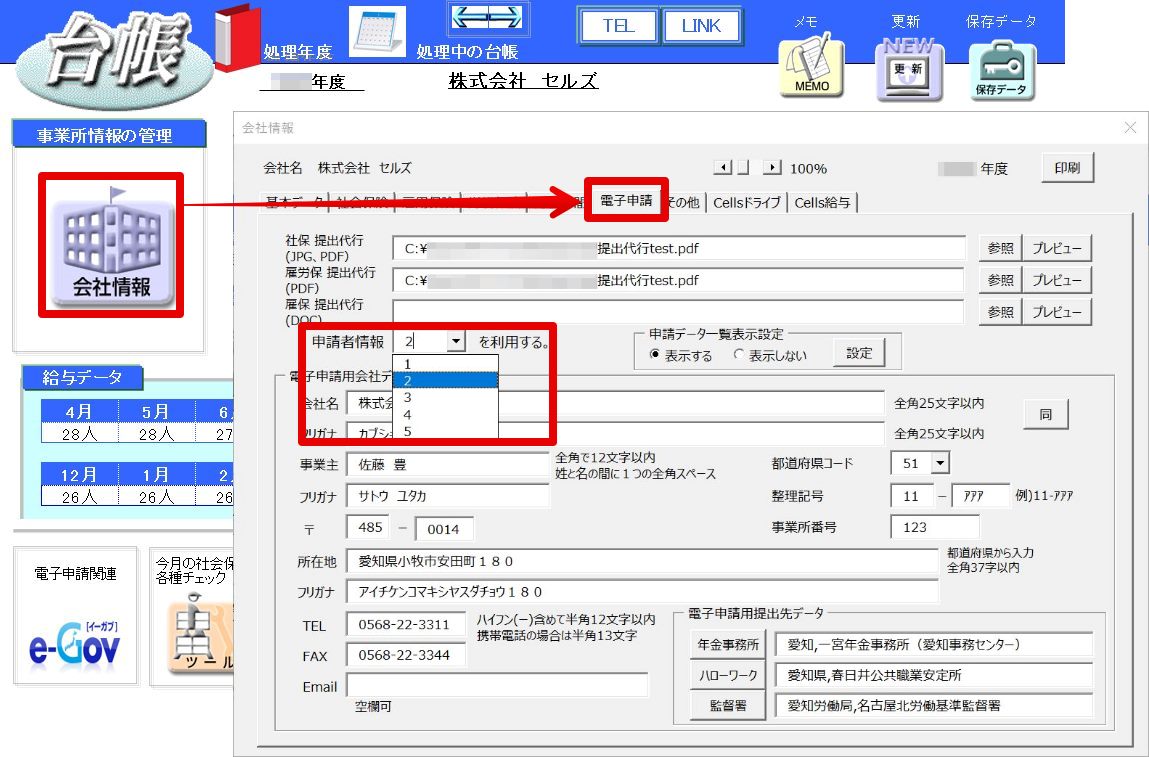Open the 申請者情報 dropdown arrow
Viewport: 1149px width, 757px height.
456,341
